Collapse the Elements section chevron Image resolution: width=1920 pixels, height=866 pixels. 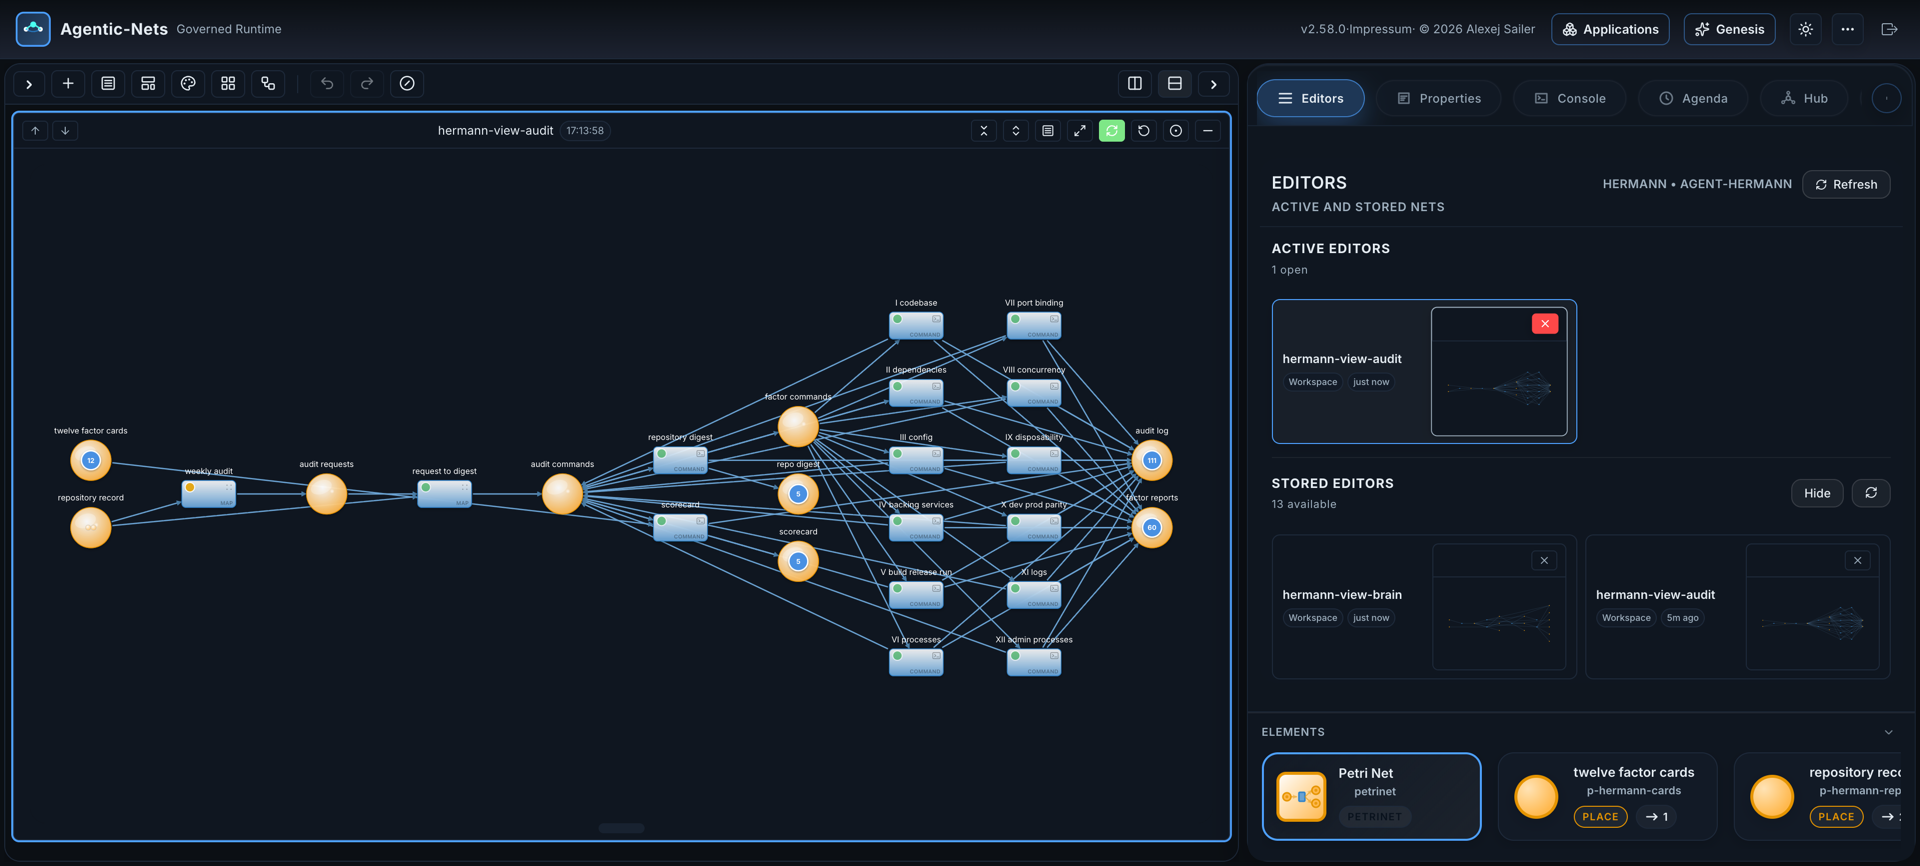[1889, 732]
